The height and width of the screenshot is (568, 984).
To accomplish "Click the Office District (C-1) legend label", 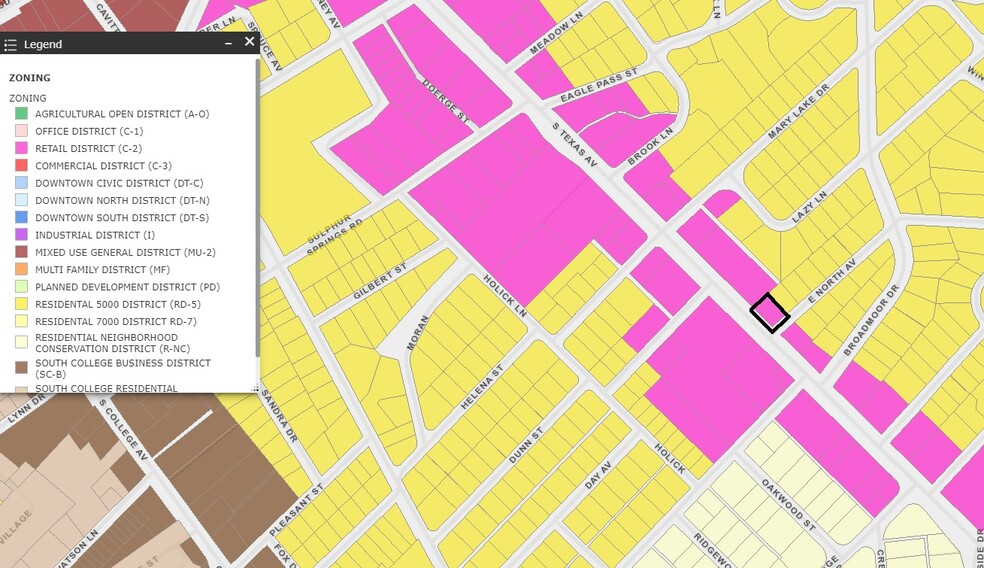I will pos(89,131).
